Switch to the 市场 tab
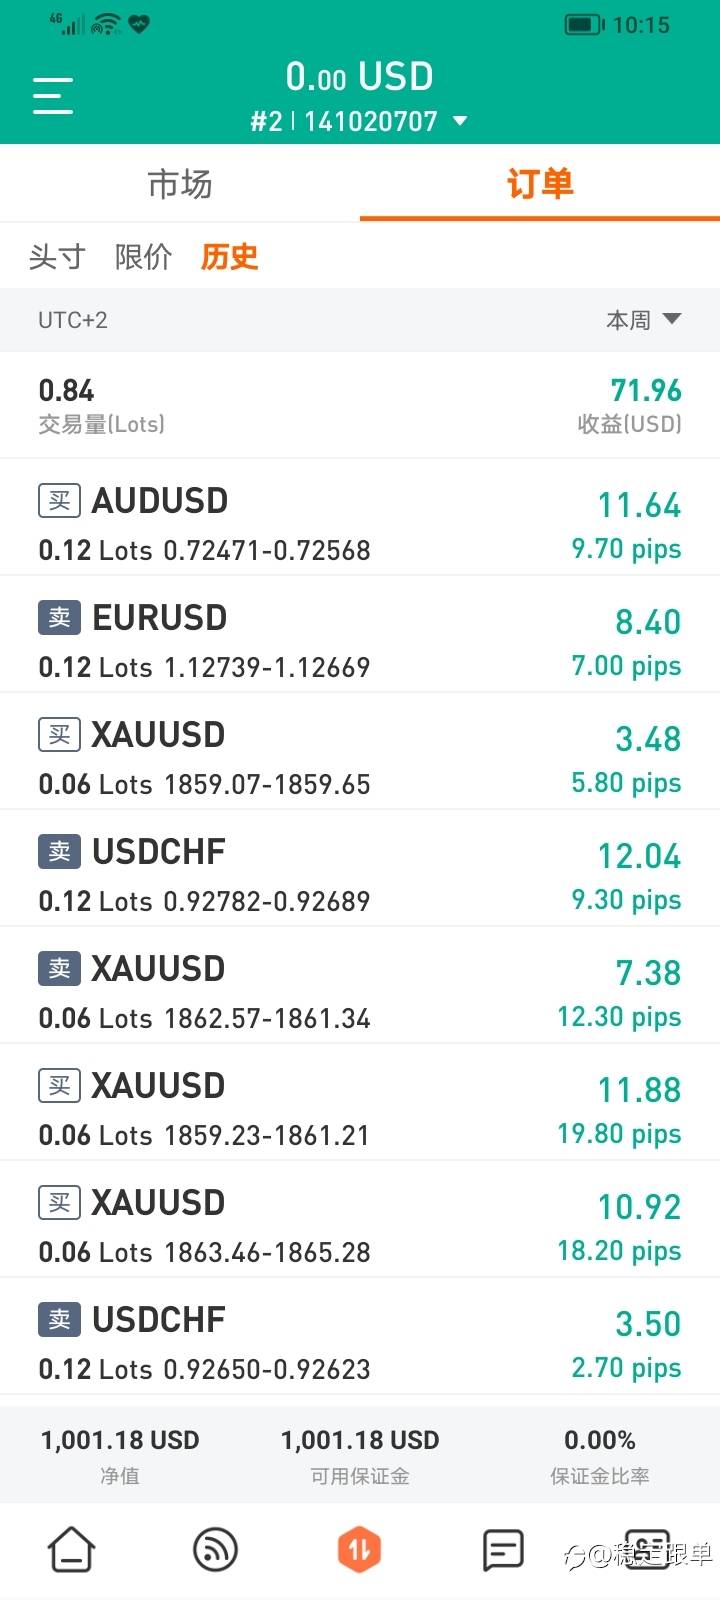The height and width of the screenshot is (1600, 720). (x=180, y=184)
